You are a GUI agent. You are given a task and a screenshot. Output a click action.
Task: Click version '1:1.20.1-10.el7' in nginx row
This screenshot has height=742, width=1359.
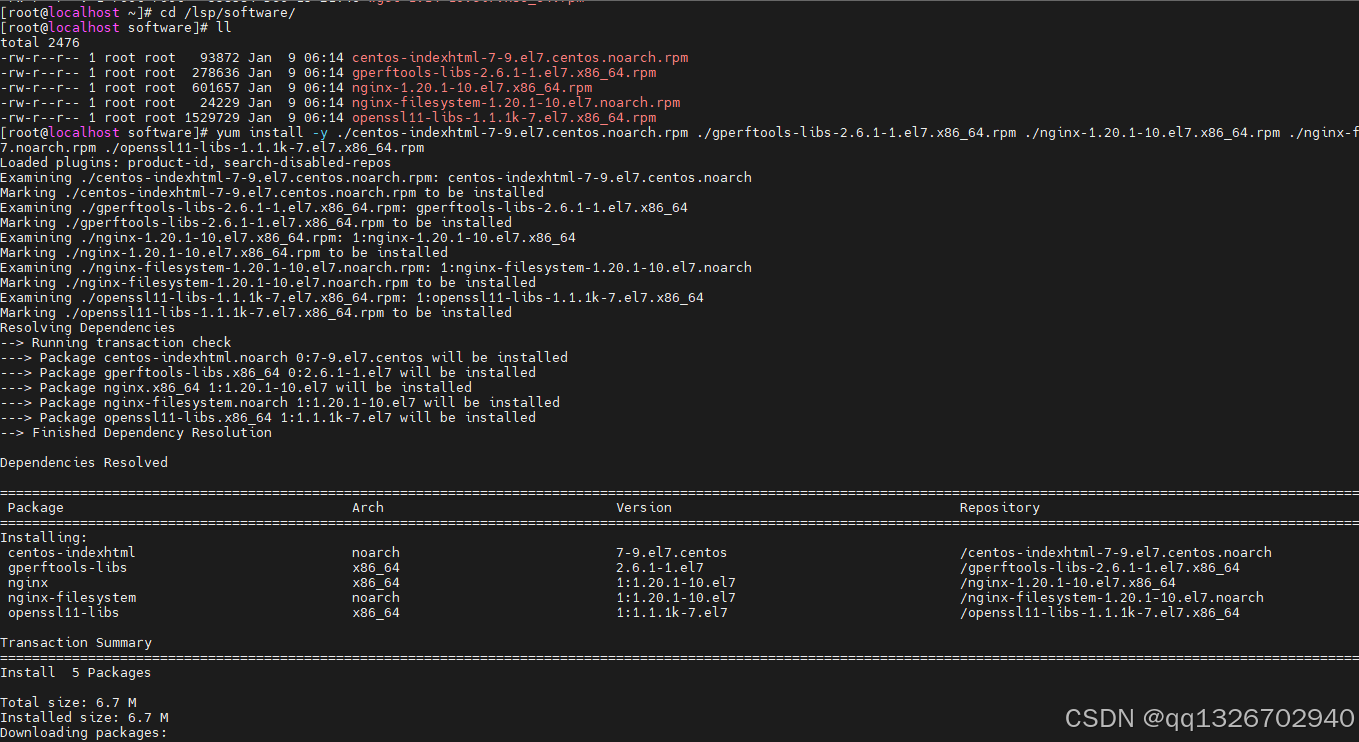pos(676,582)
